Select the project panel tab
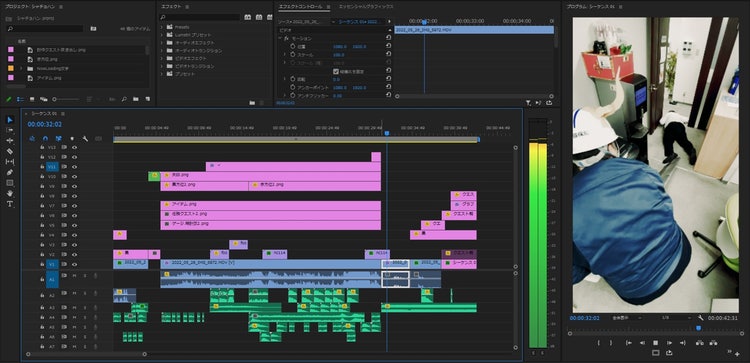Screen dimensions: 750x363 click(31, 7)
